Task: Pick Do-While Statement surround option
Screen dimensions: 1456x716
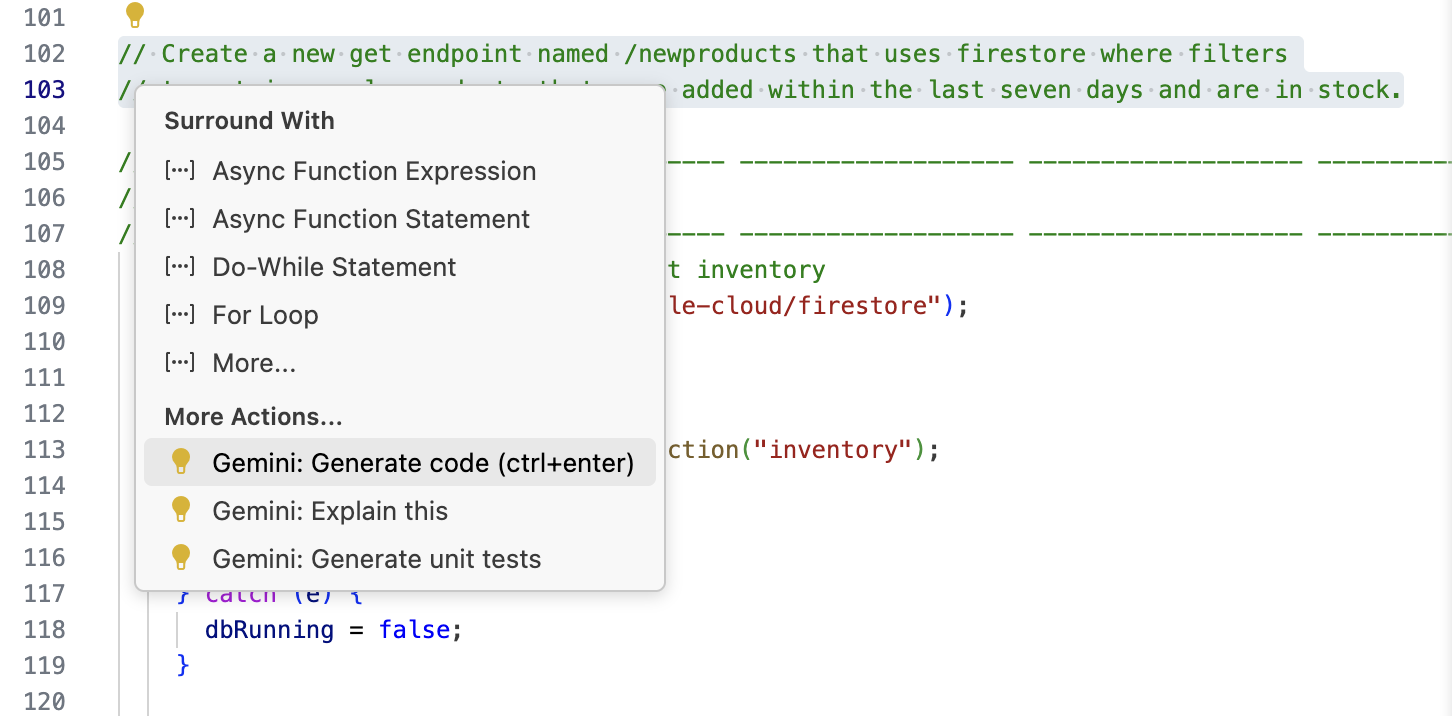Action: coord(400,267)
